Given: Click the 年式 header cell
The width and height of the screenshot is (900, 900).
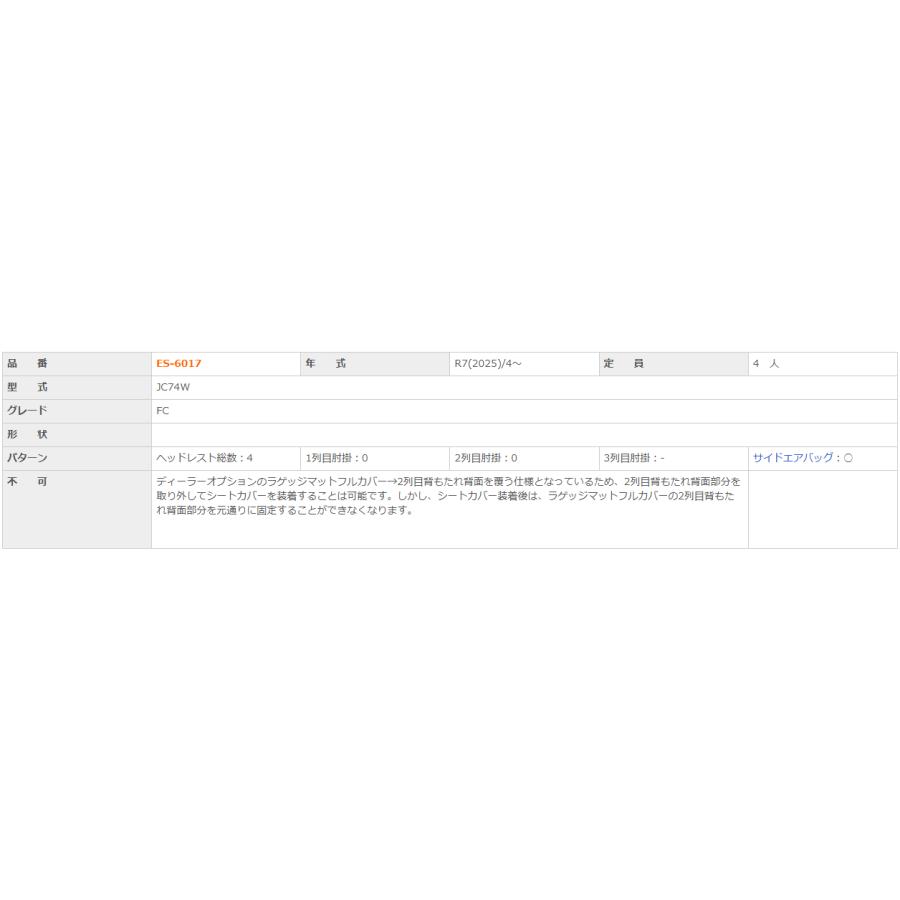Looking at the screenshot, I should (x=326, y=364).
